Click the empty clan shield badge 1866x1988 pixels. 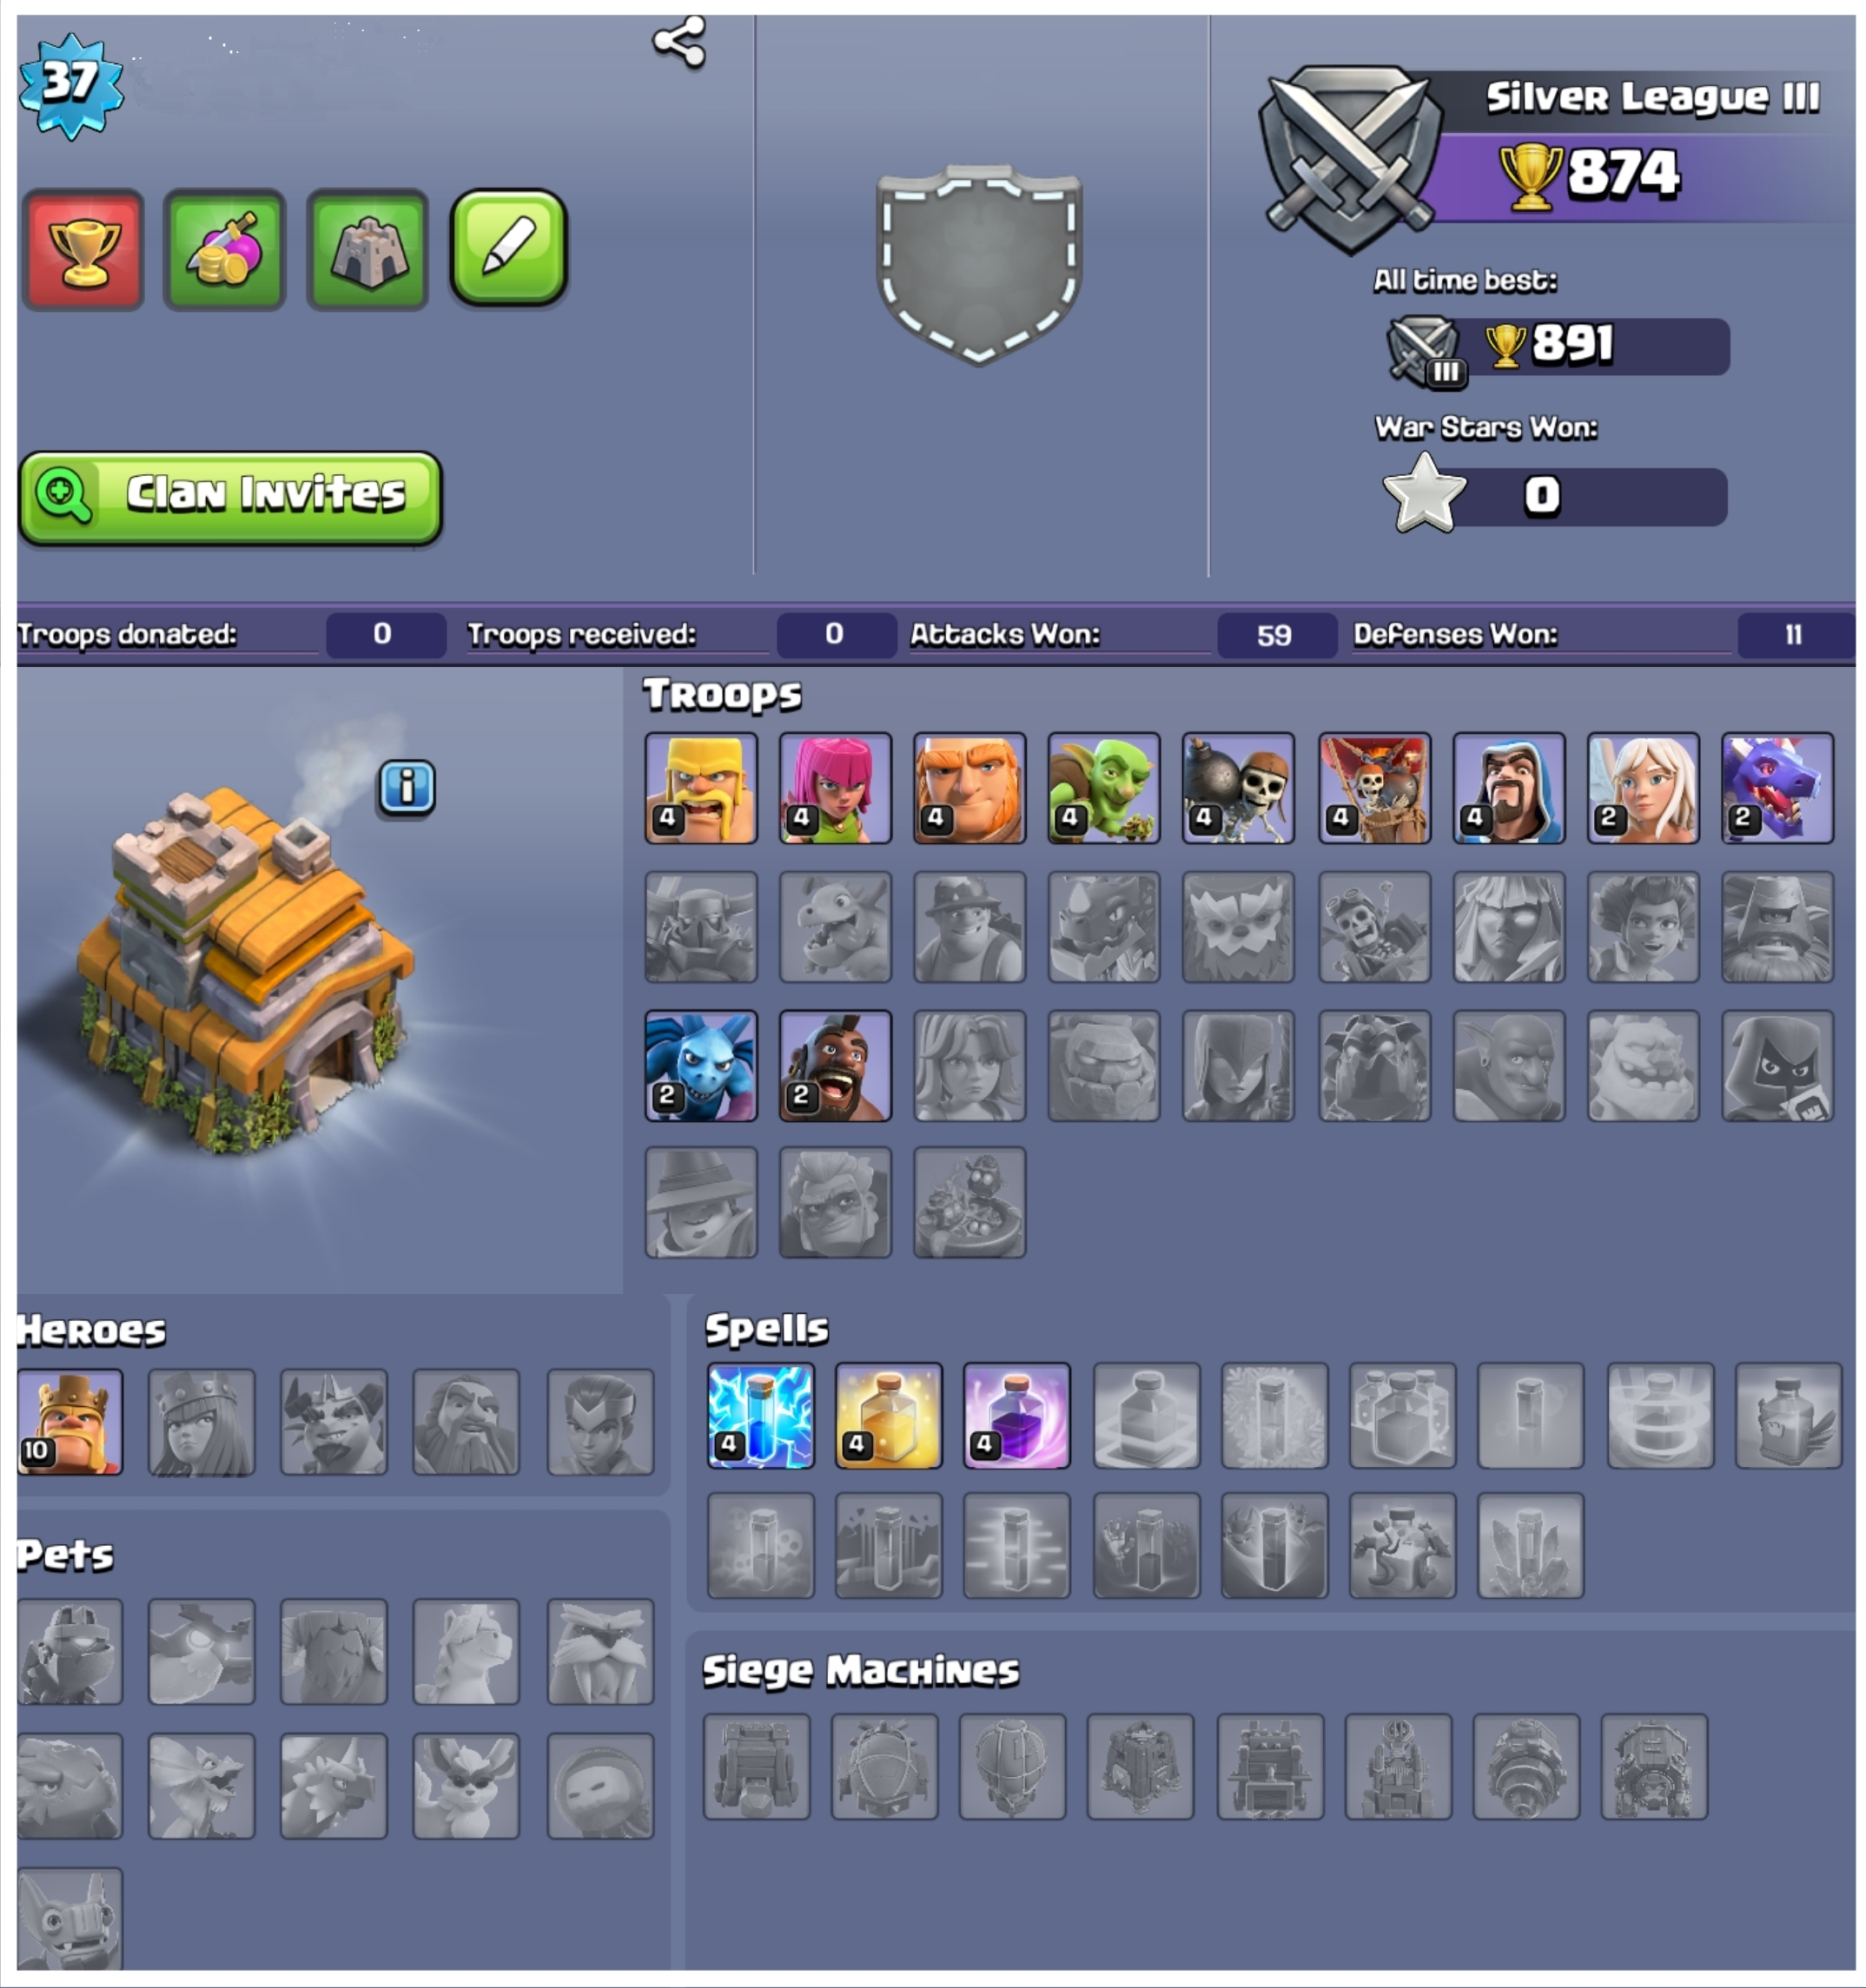click(x=979, y=264)
